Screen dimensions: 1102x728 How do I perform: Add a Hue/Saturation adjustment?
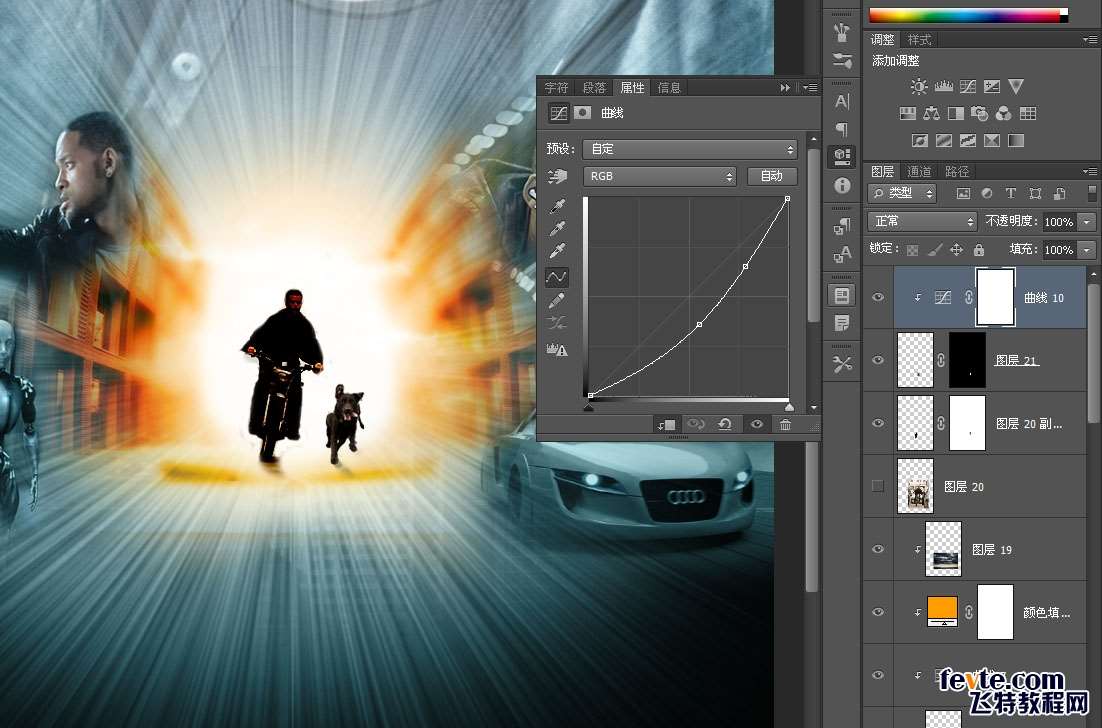click(907, 113)
